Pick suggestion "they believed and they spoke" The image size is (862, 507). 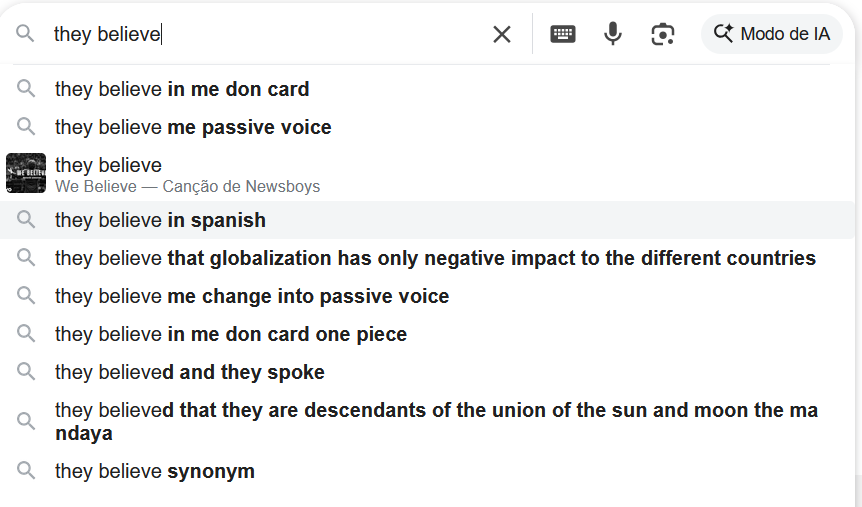pos(190,372)
